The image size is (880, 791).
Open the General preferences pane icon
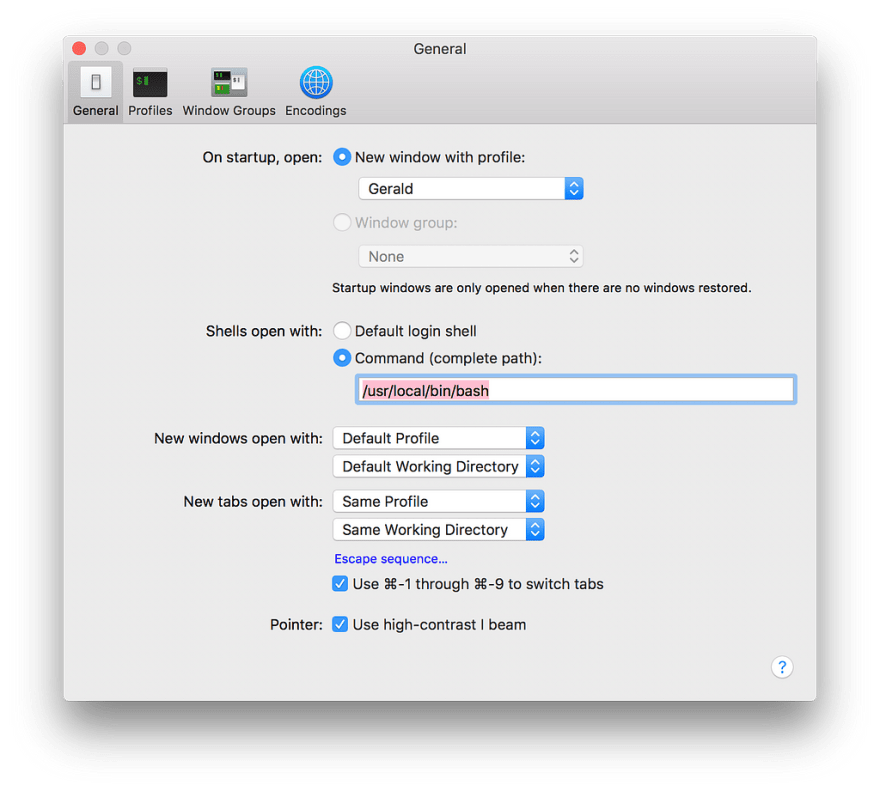[x=95, y=92]
